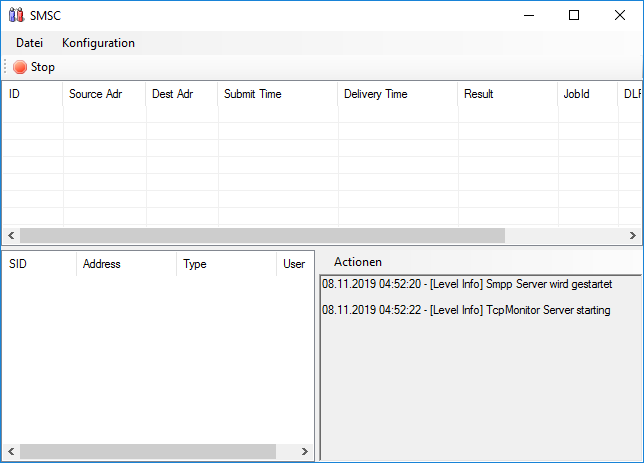
Task: Click right arrow of message table scrollbar
Action: [633, 235]
